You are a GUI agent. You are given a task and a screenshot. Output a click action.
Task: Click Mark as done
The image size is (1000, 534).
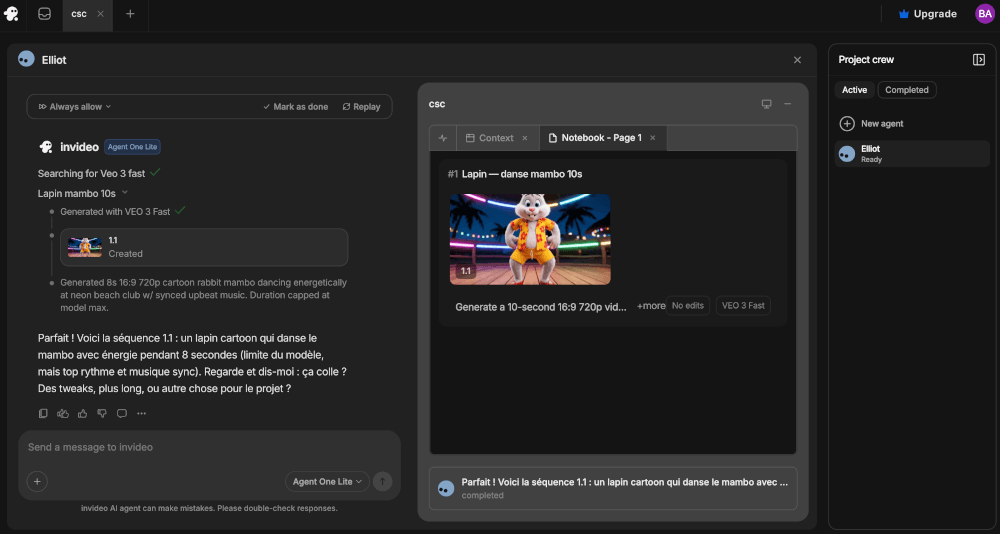295,107
